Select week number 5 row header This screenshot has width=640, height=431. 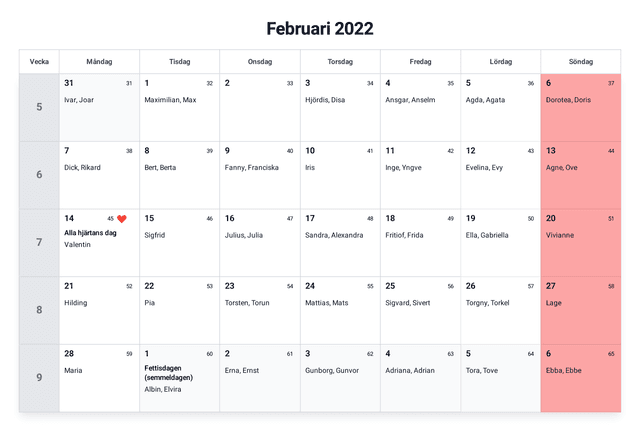coord(39,107)
